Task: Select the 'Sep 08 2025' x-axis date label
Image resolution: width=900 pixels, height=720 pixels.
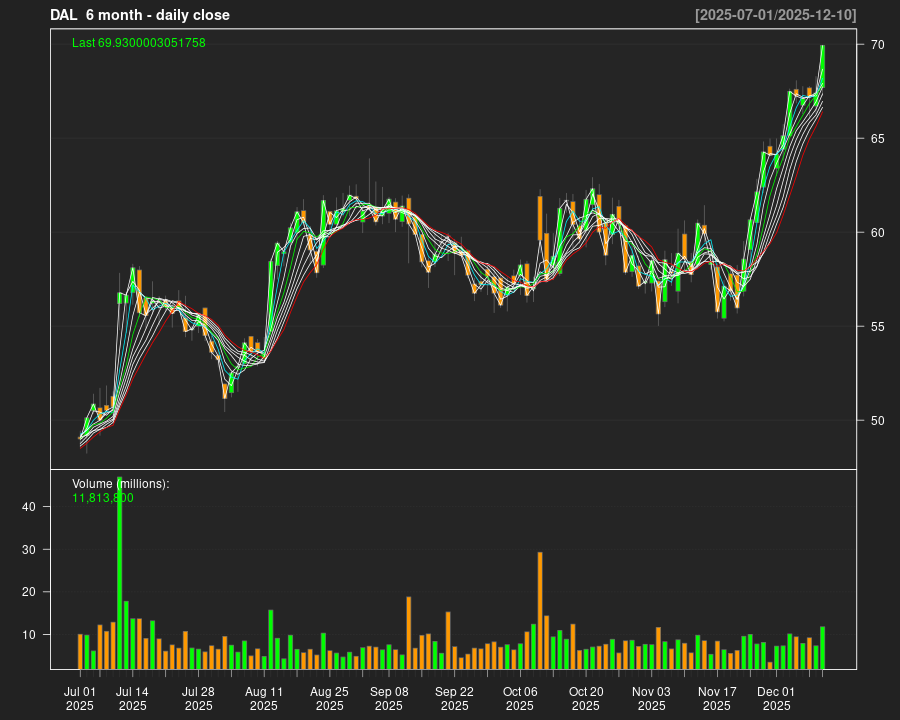Action: tap(389, 698)
